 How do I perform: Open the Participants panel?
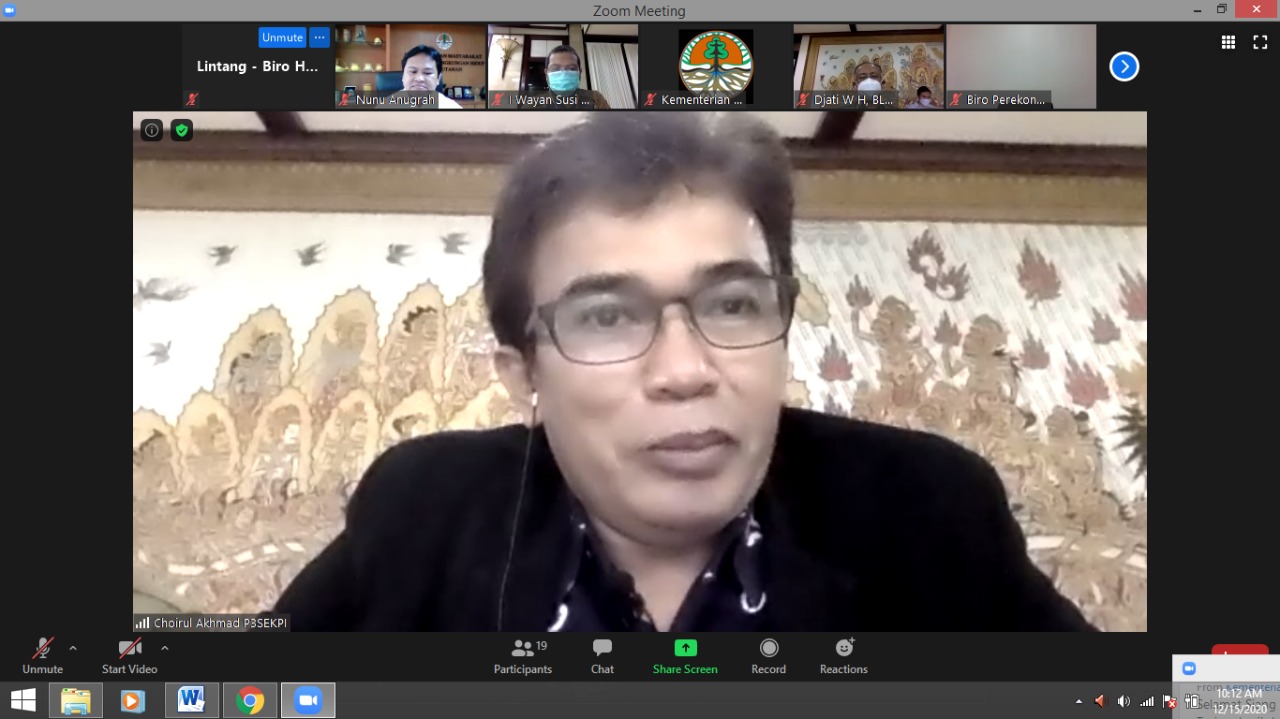pyautogui.click(x=522, y=649)
